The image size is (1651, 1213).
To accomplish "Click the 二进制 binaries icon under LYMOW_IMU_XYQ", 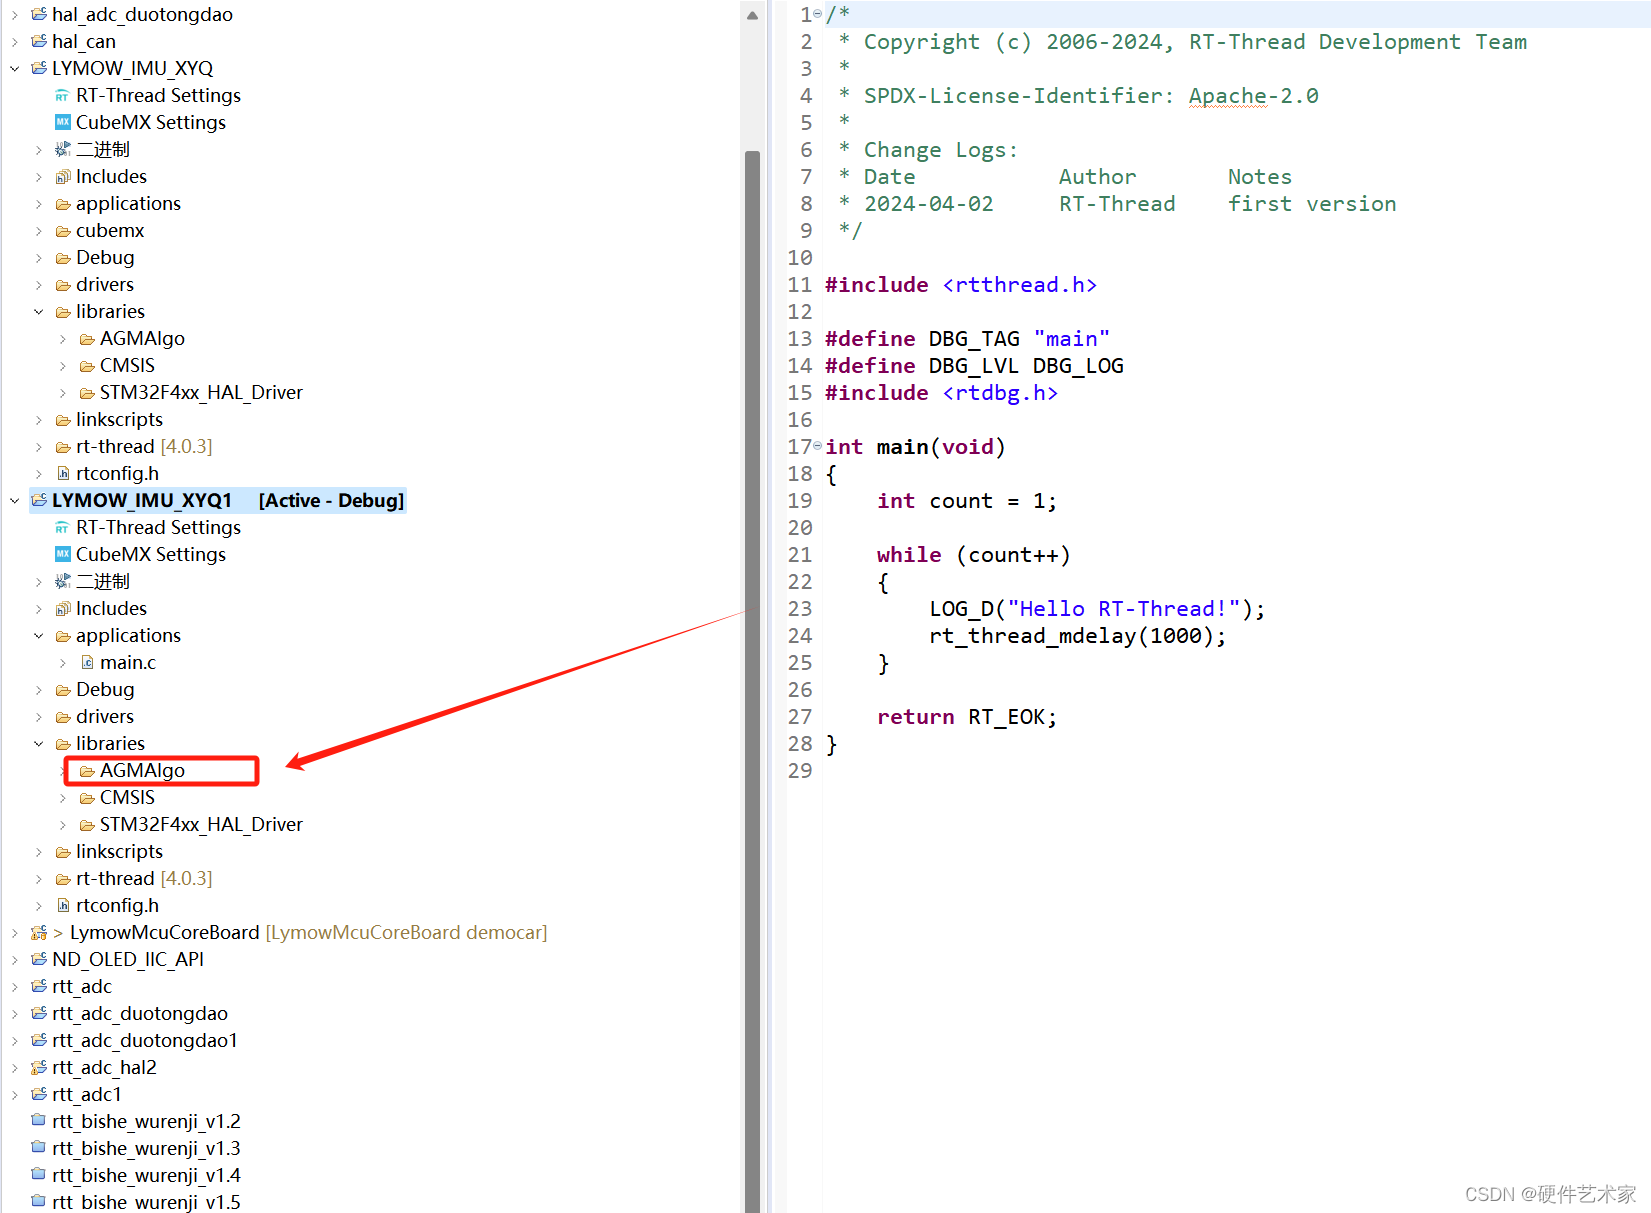I will coord(63,149).
